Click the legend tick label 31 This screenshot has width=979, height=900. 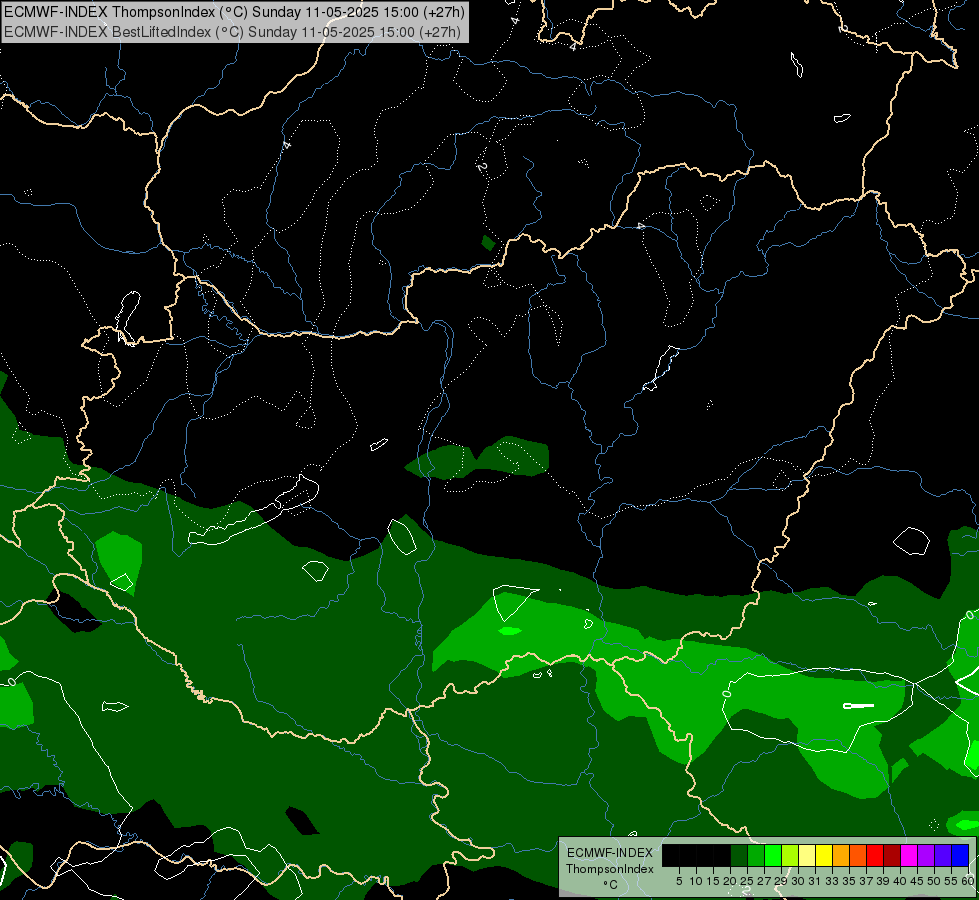click(815, 881)
